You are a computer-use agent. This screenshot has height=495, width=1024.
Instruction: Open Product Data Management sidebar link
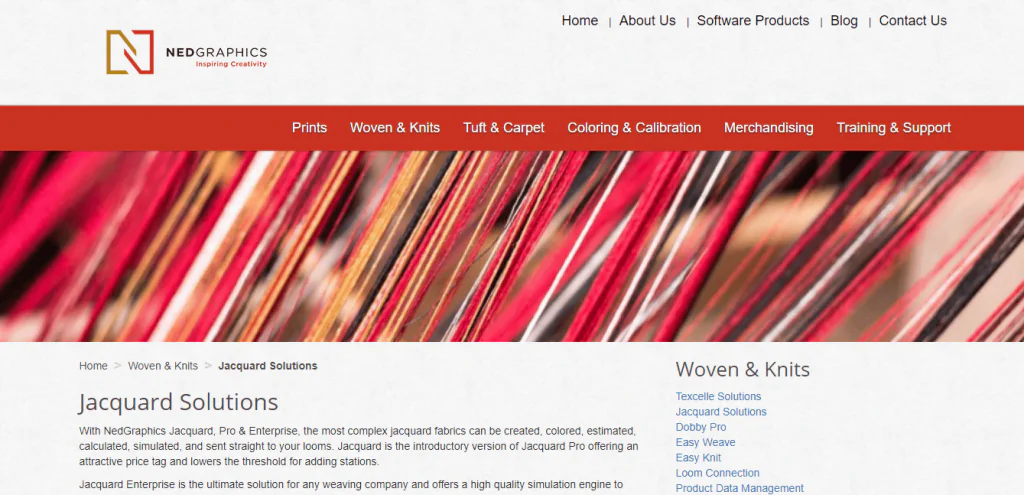740,488
